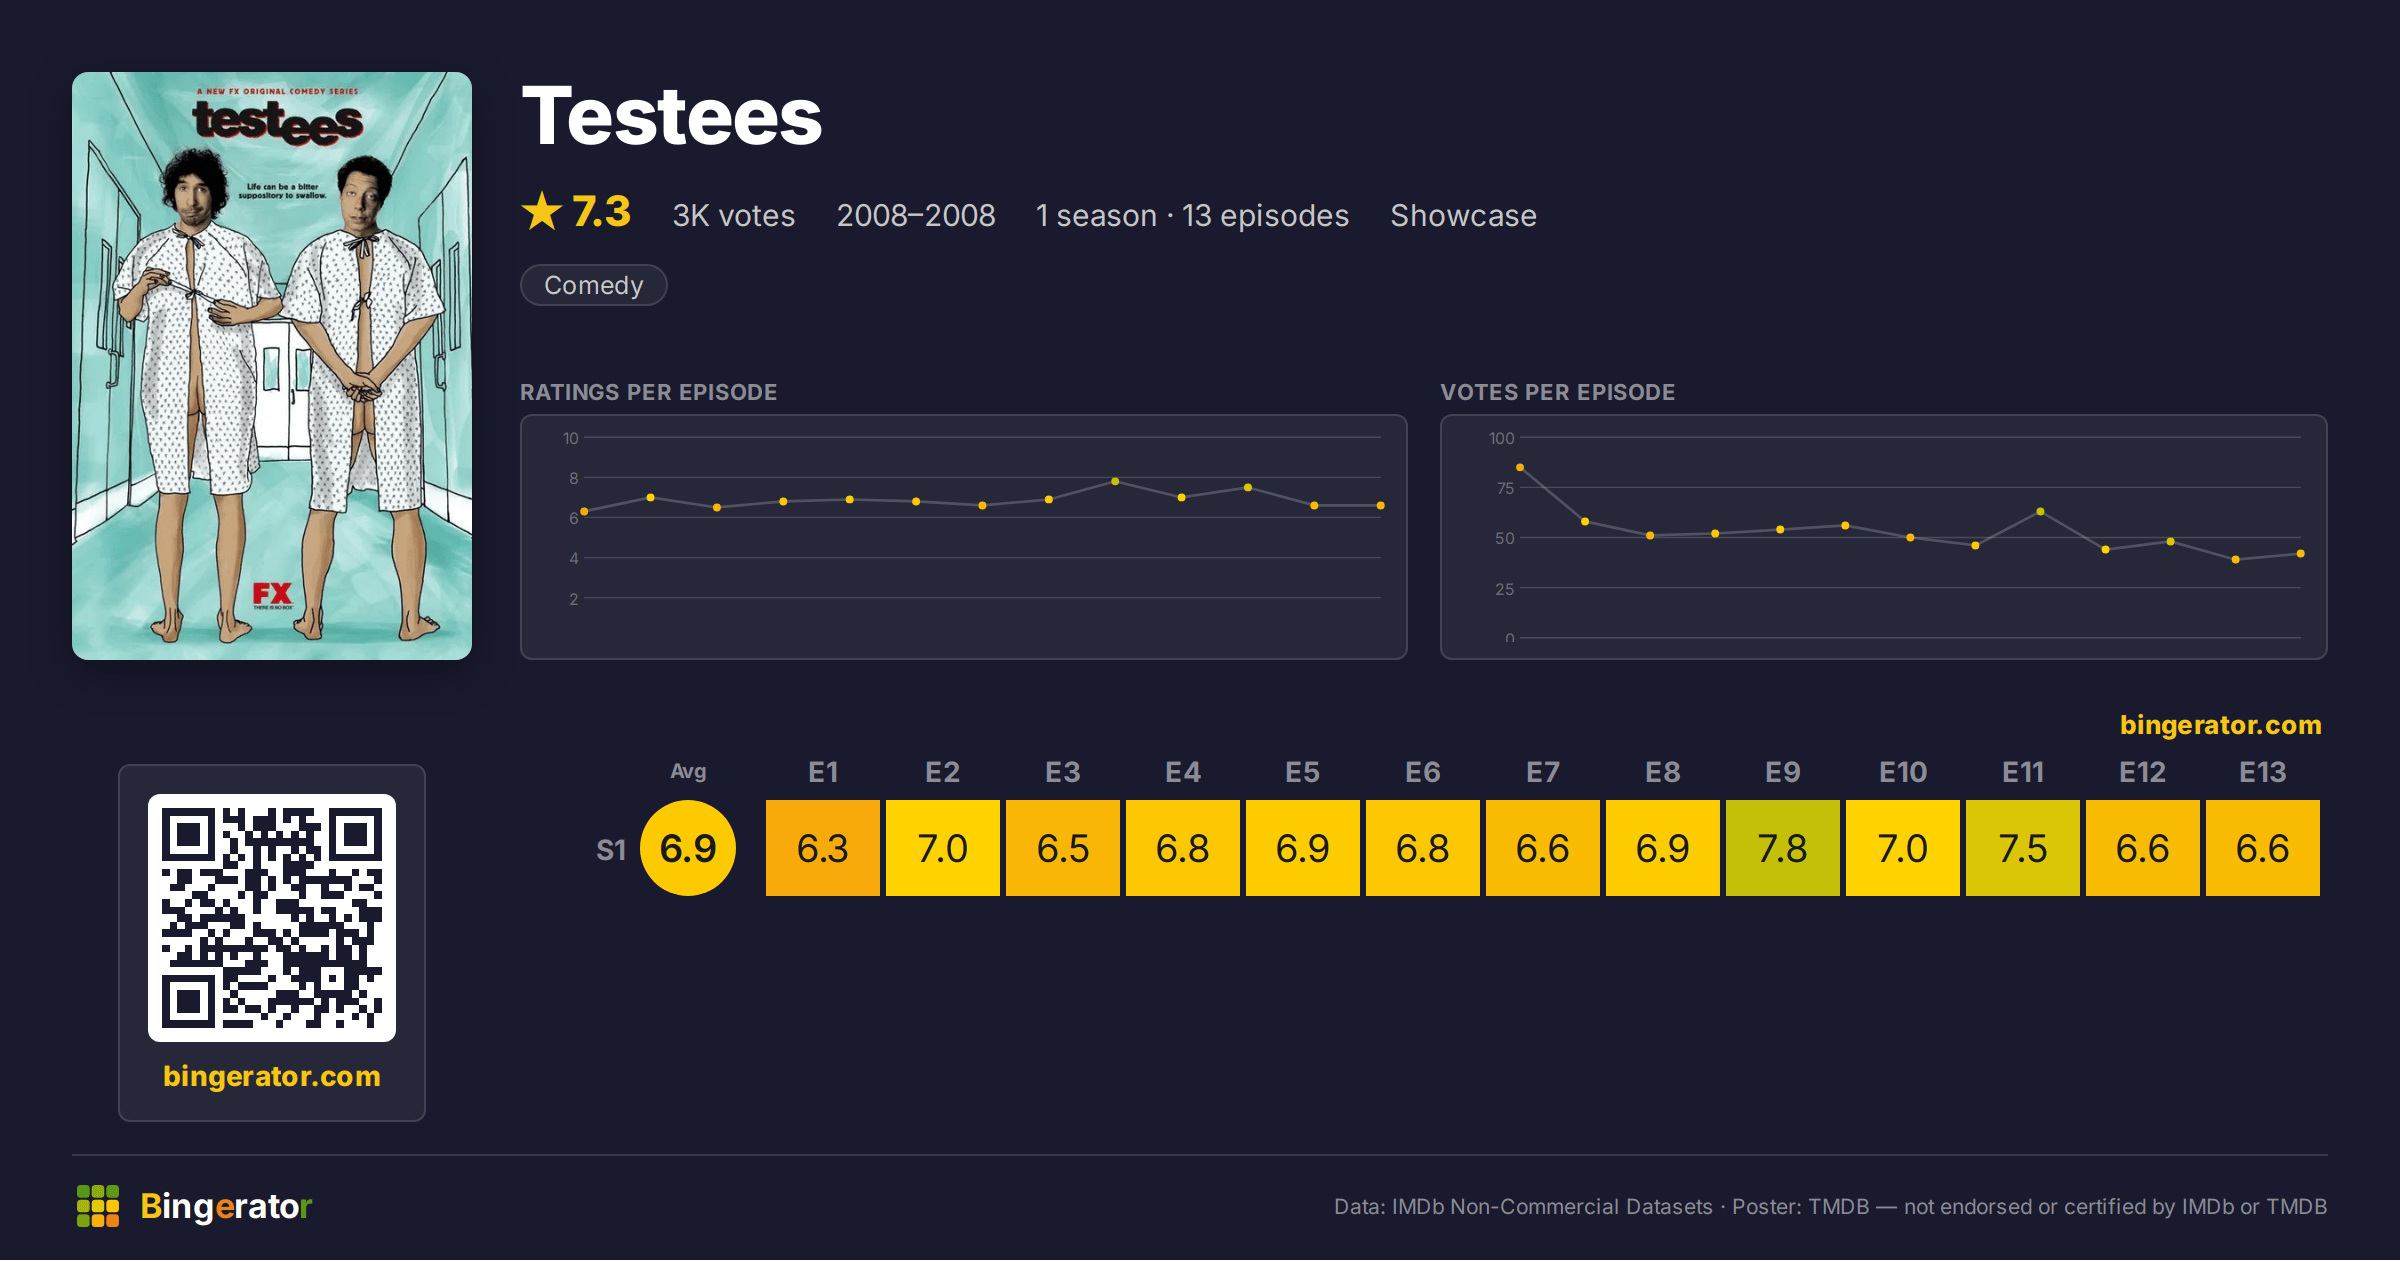Click the Bingerator grid logo icon
Viewport: 2400px width, 1262px height.
[x=98, y=1206]
